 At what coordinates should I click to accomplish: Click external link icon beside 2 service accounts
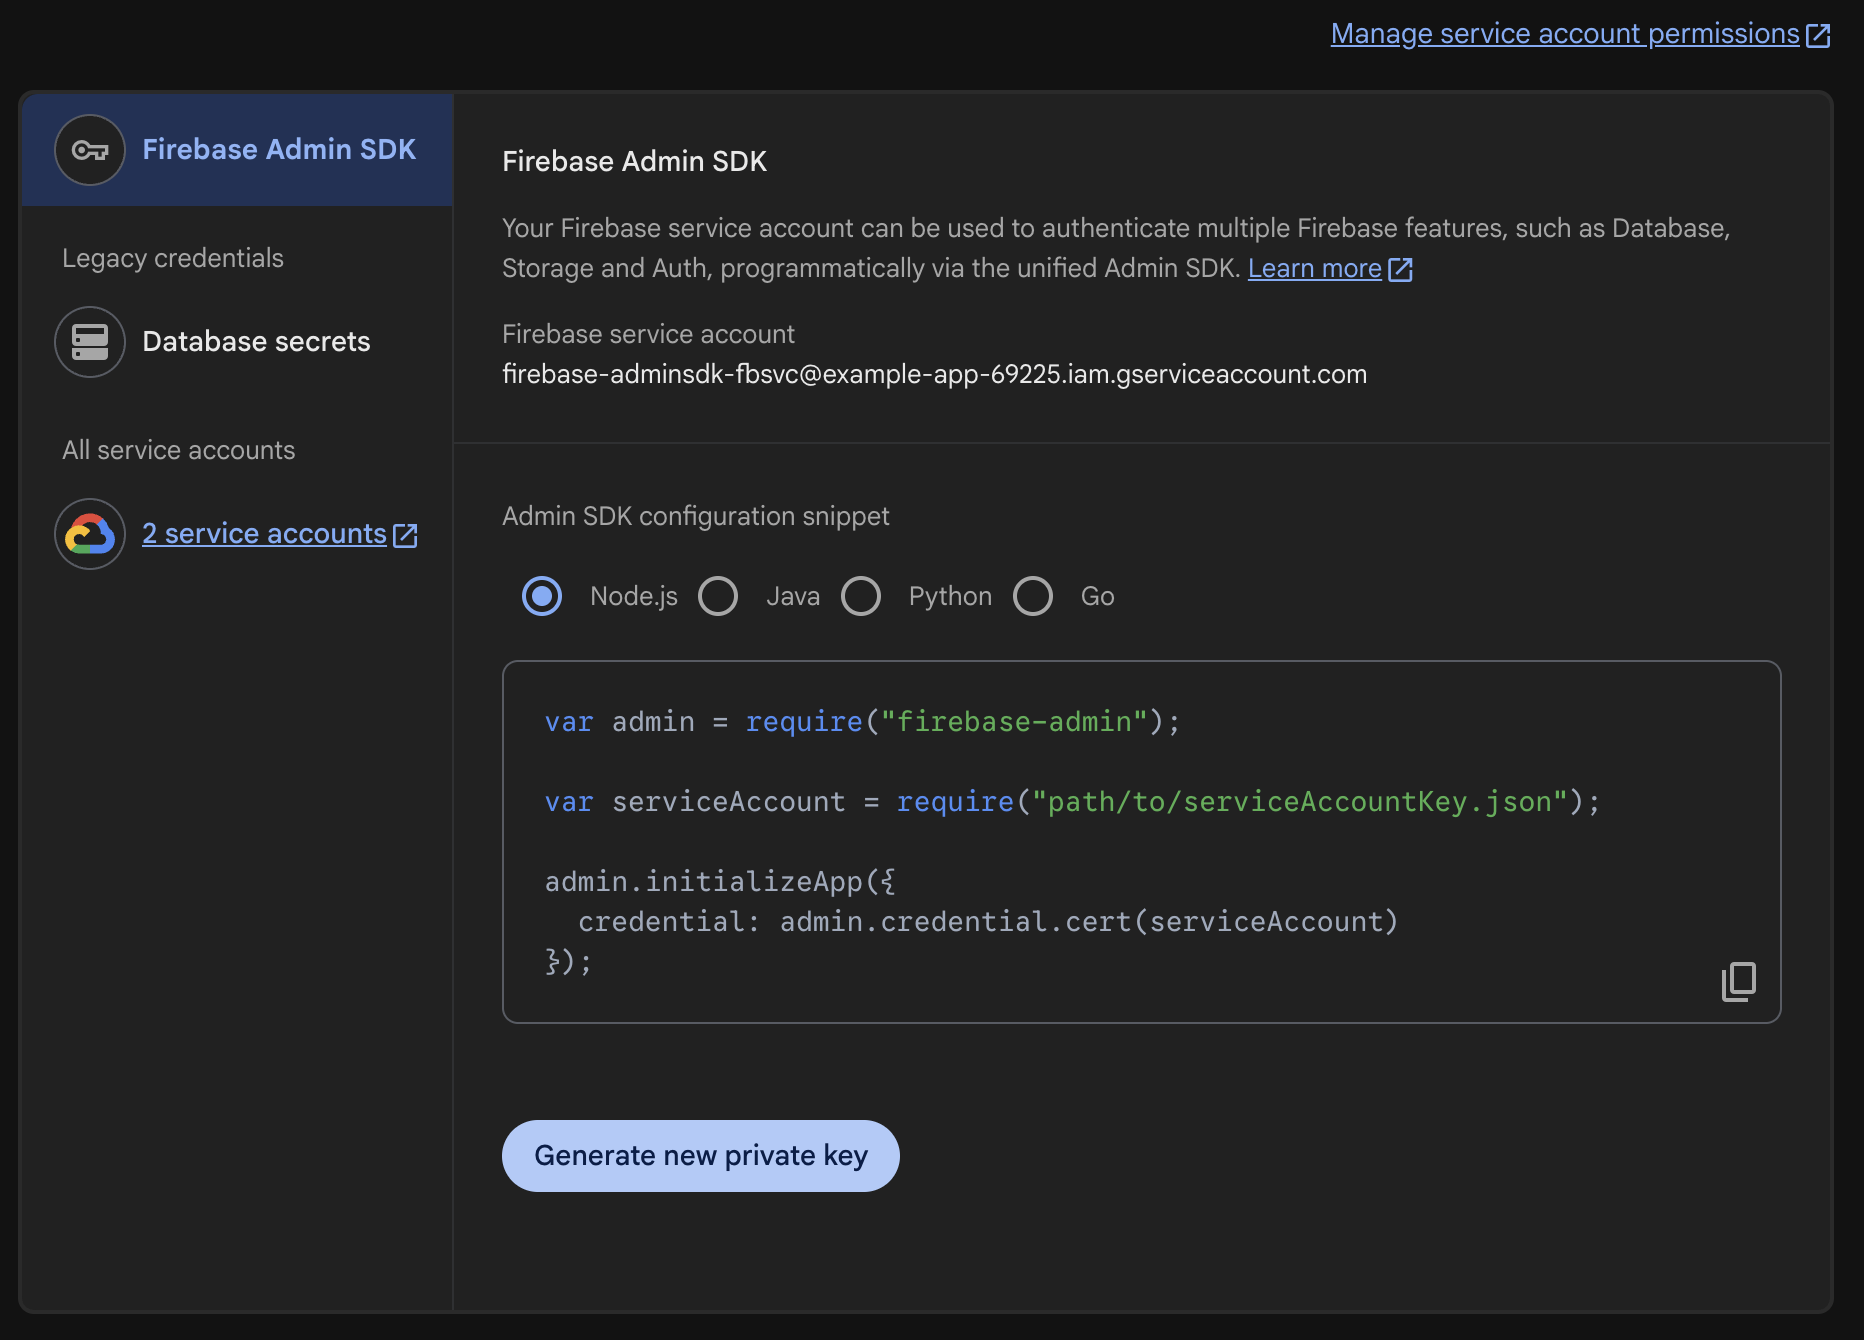405,535
